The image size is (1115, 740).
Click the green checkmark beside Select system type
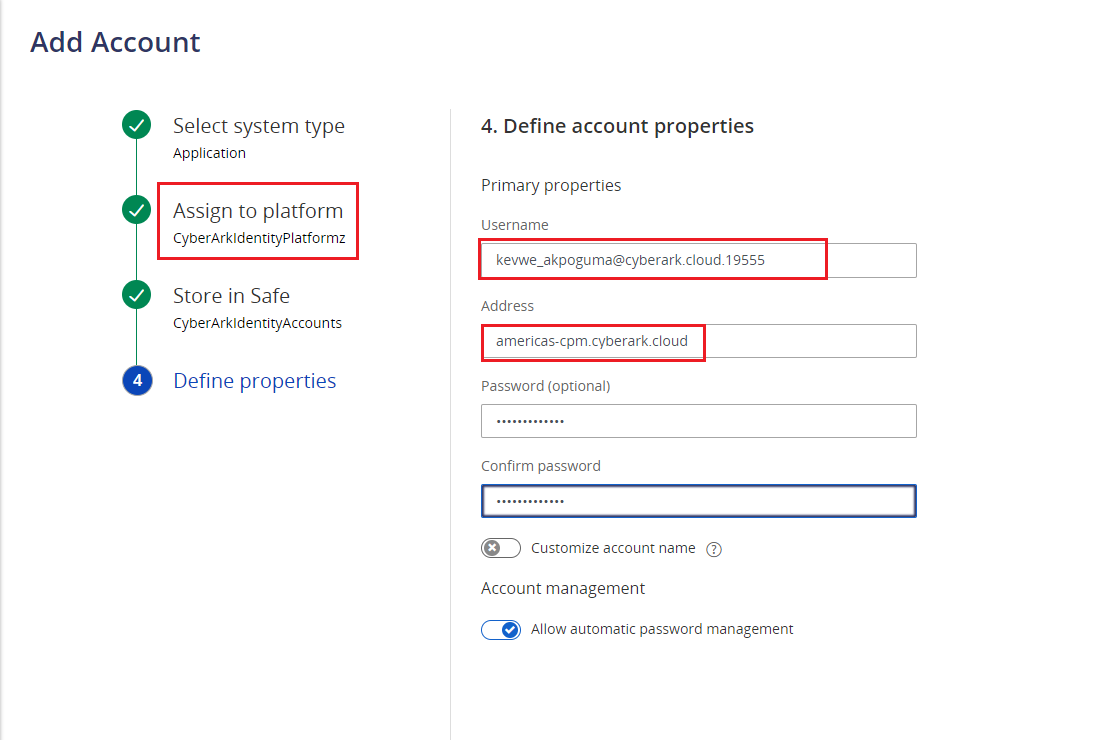(136, 125)
